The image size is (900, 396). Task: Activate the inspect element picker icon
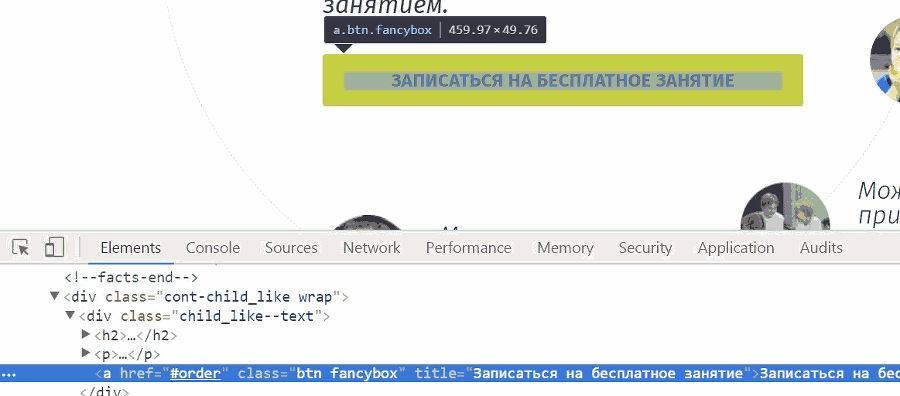click(21, 247)
